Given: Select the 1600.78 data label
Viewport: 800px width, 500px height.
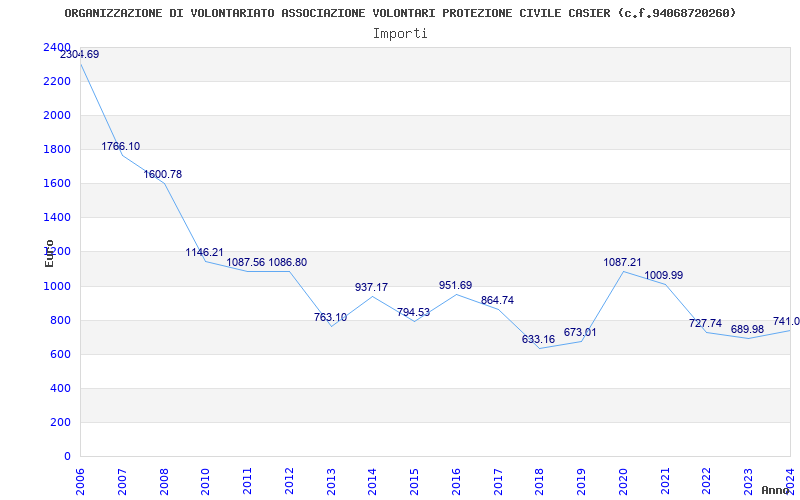Looking at the screenshot, I should click(163, 174).
